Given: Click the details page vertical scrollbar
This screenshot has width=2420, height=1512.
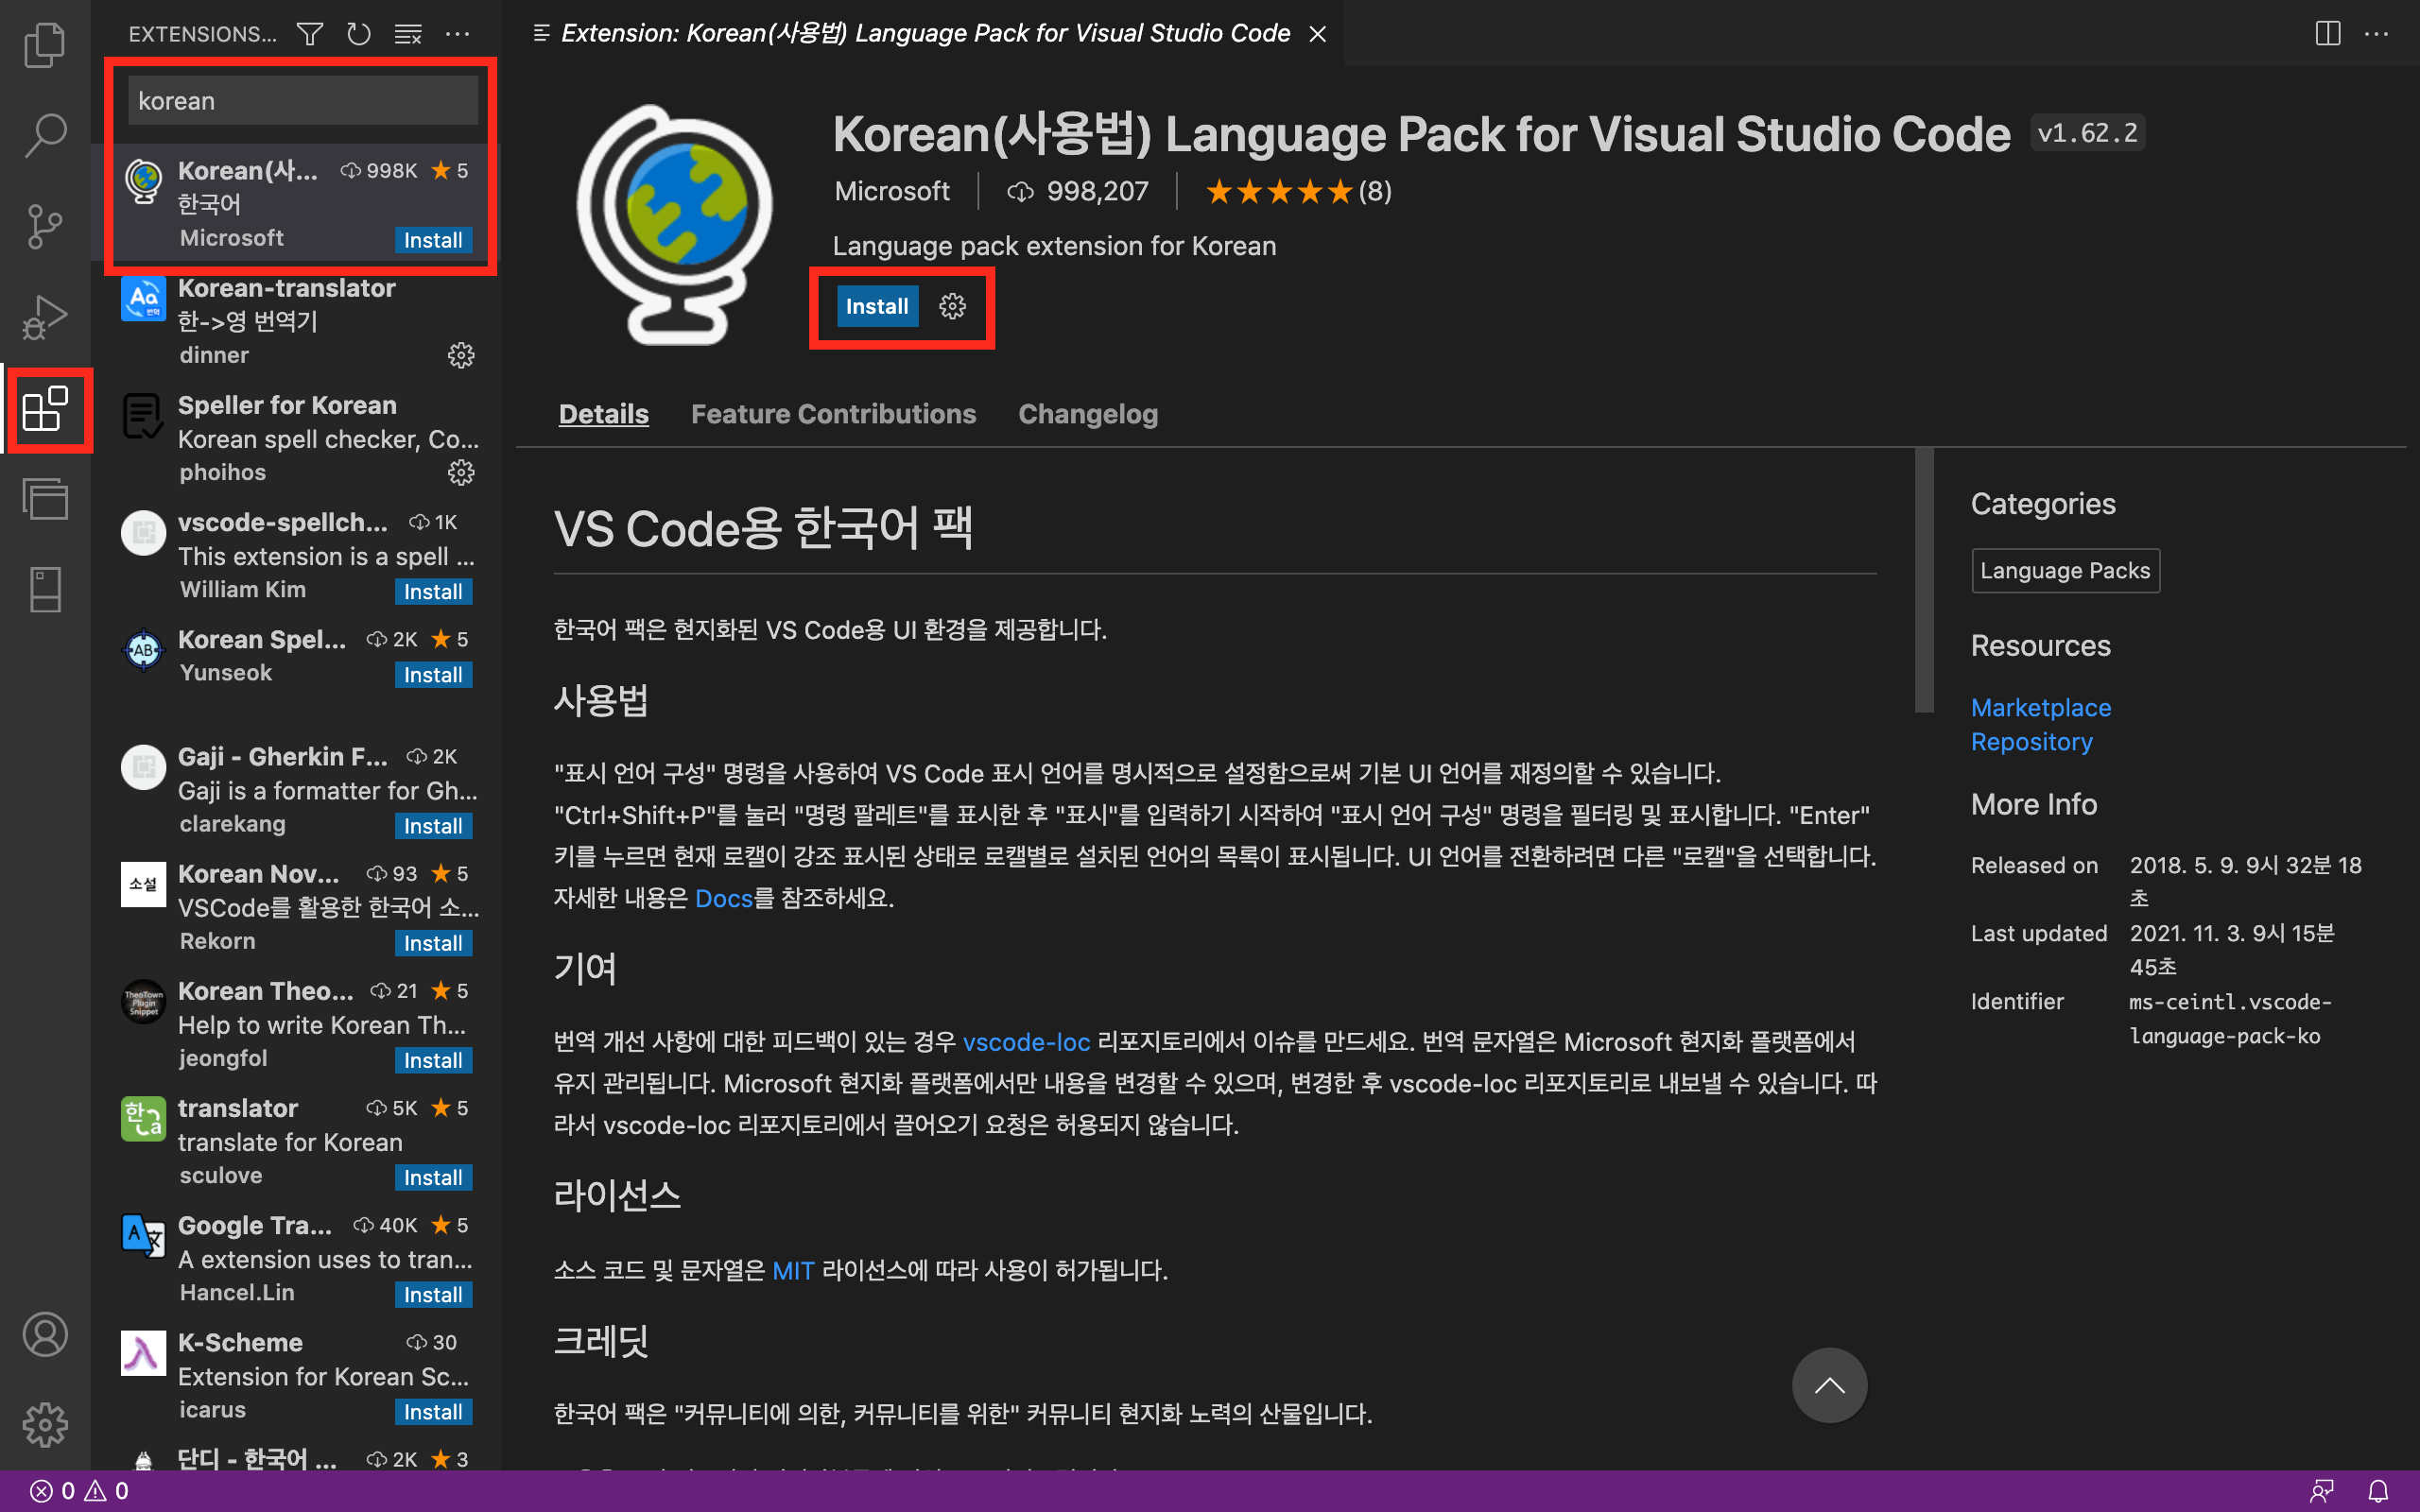Looking at the screenshot, I should (1924, 581).
